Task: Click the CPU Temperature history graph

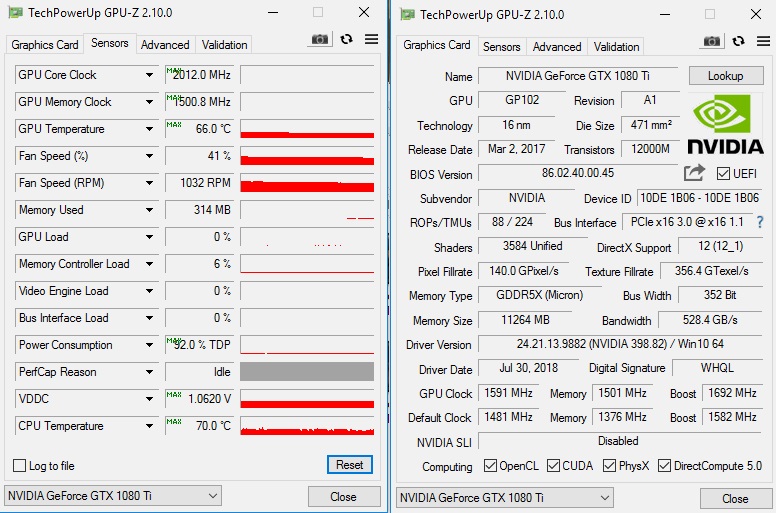Action: [x=307, y=426]
